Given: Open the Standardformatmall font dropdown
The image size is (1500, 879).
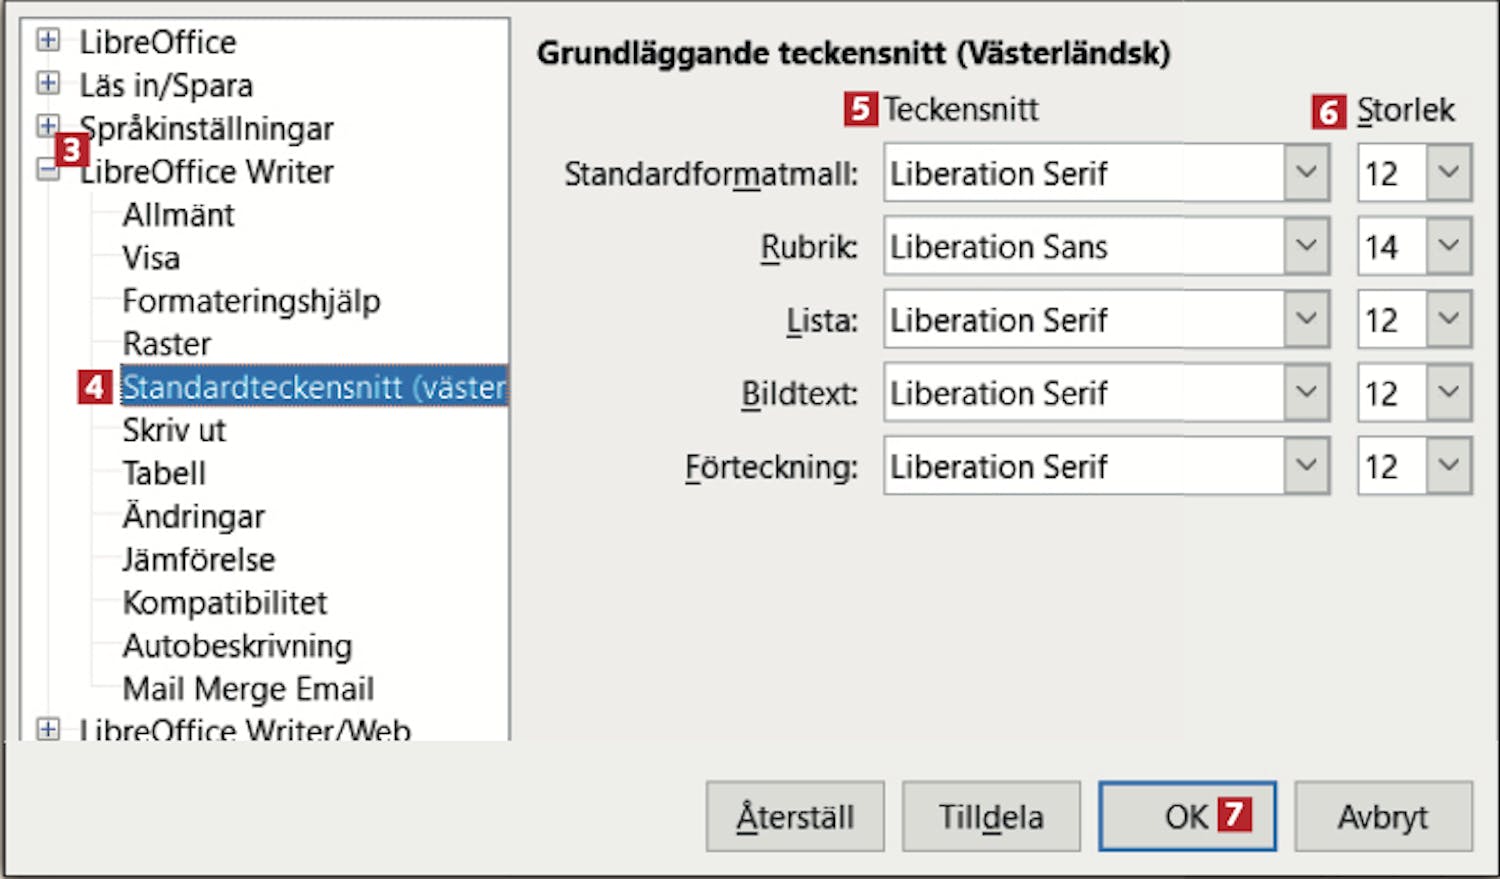Looking at the screenshot, I should [x=1306, y=173].
